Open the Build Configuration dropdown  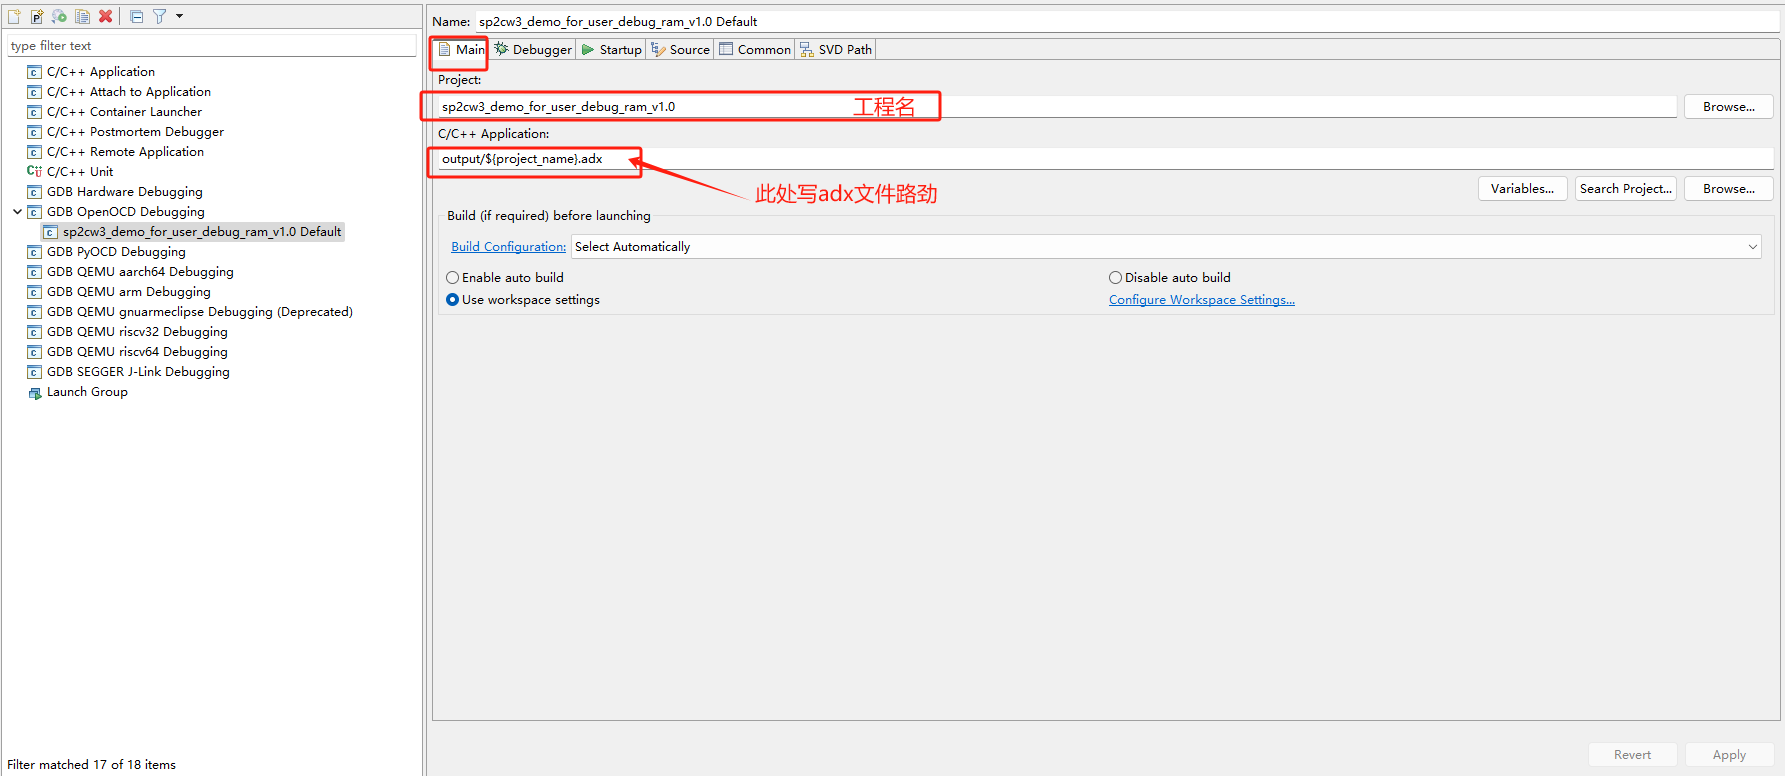[1165, 247]
